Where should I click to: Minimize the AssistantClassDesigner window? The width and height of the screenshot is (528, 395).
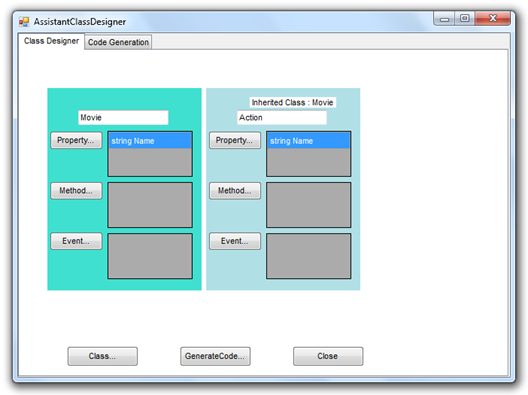(x=444, y=19)
